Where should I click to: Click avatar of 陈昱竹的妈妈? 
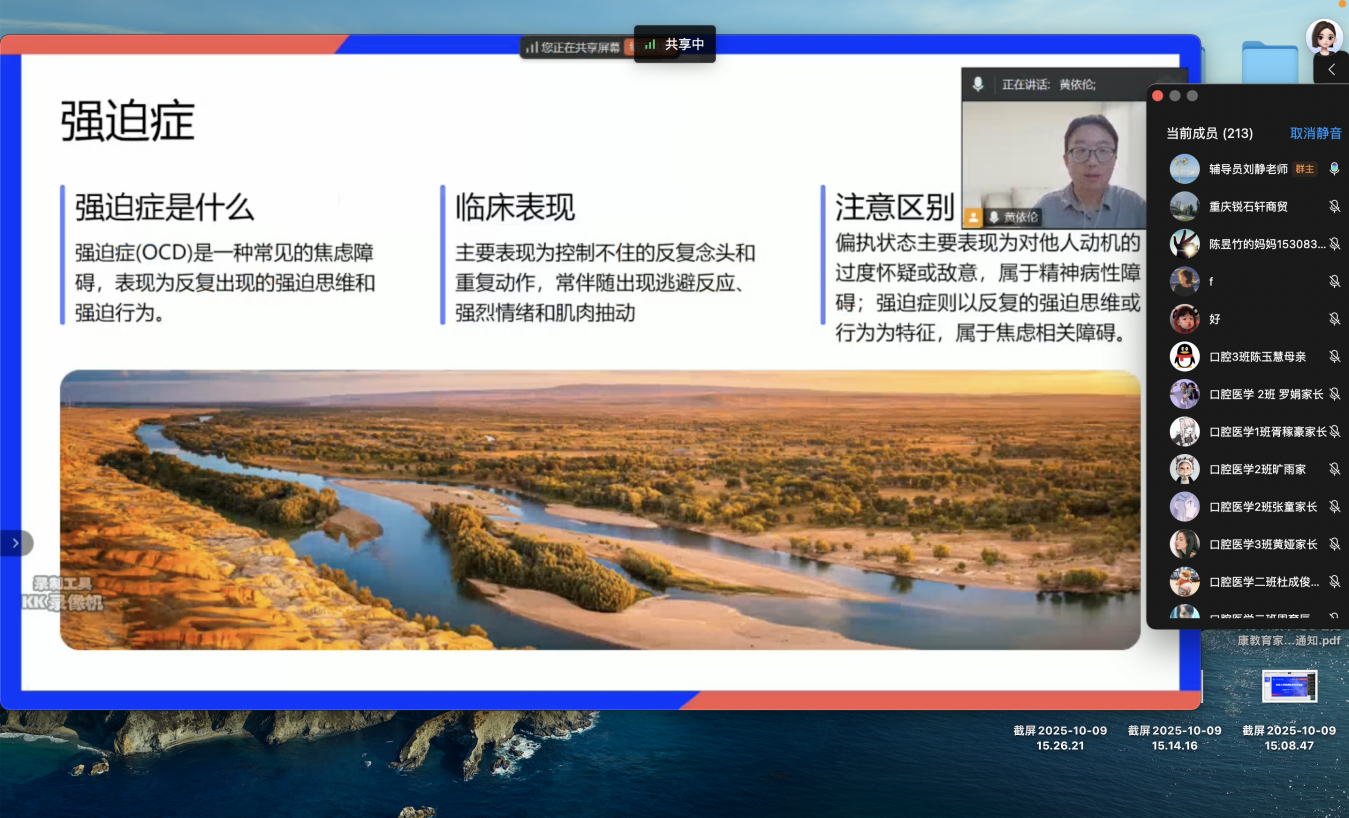1185,244
